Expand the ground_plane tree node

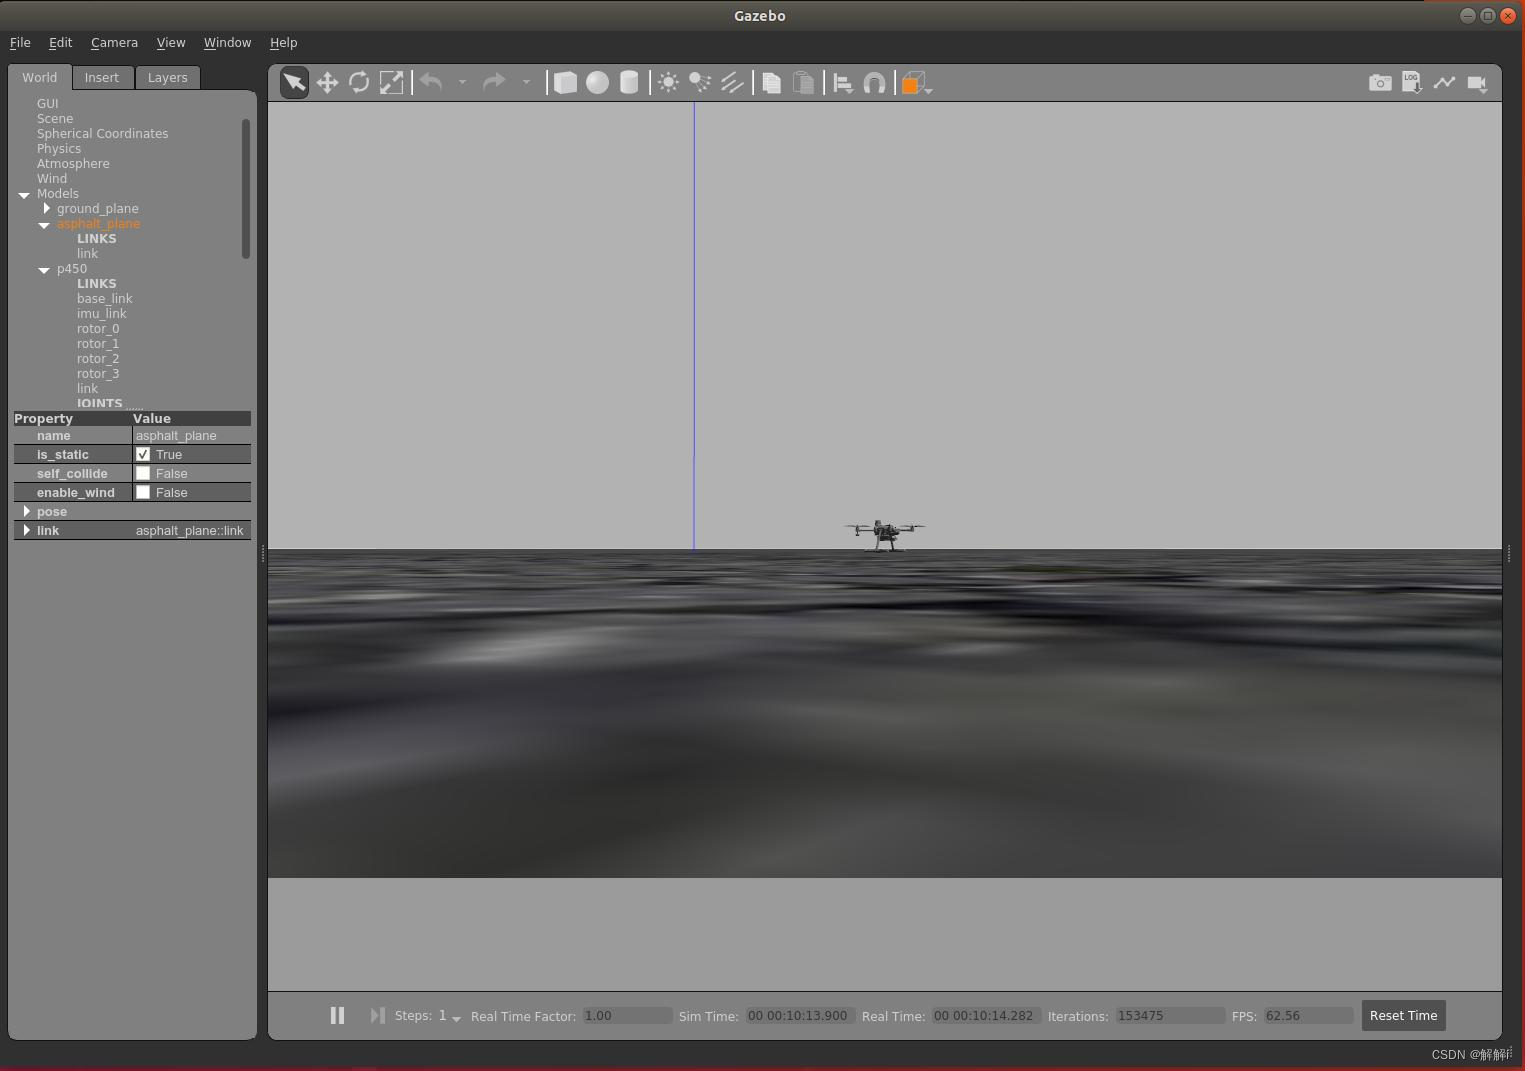tap(46, 208)
